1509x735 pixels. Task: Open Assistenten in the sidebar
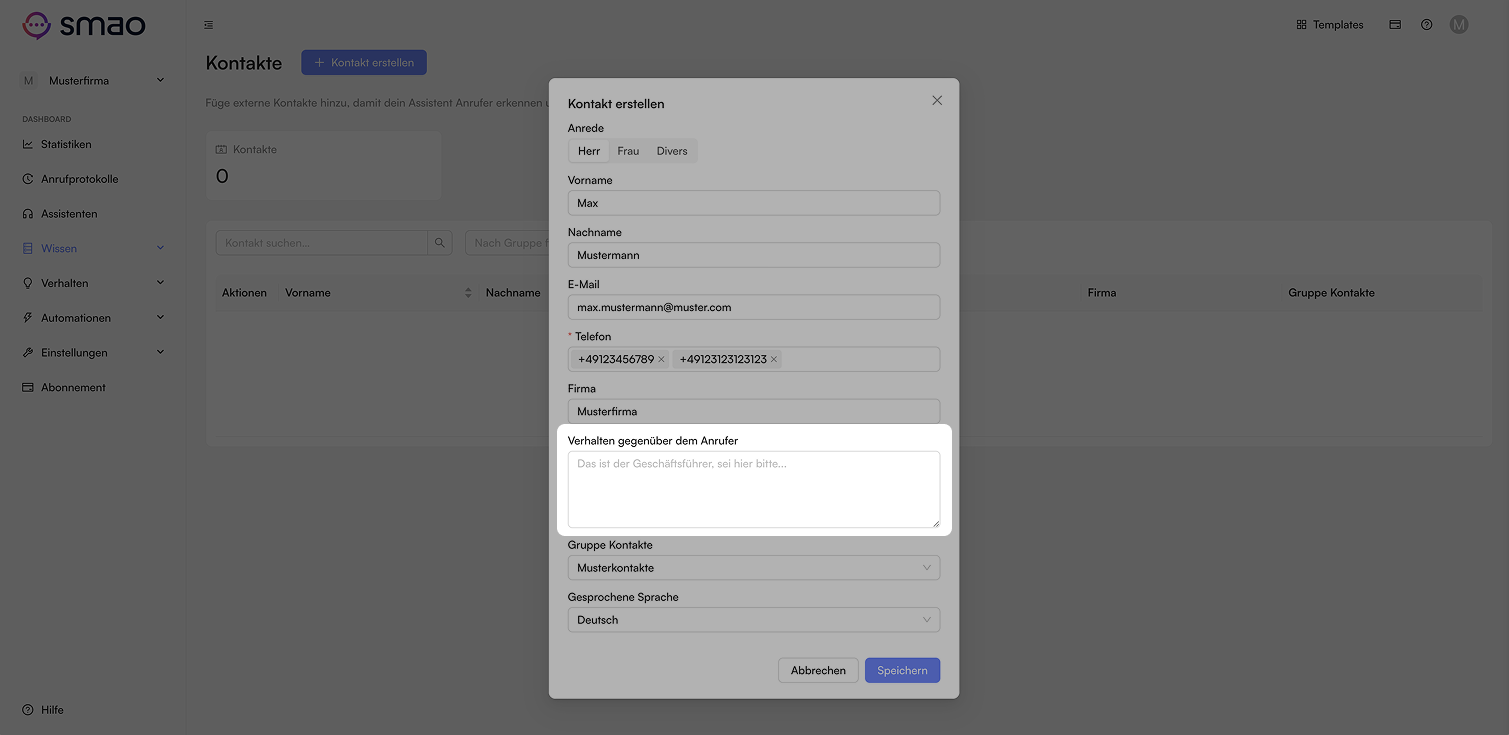[x=69, y=214]
